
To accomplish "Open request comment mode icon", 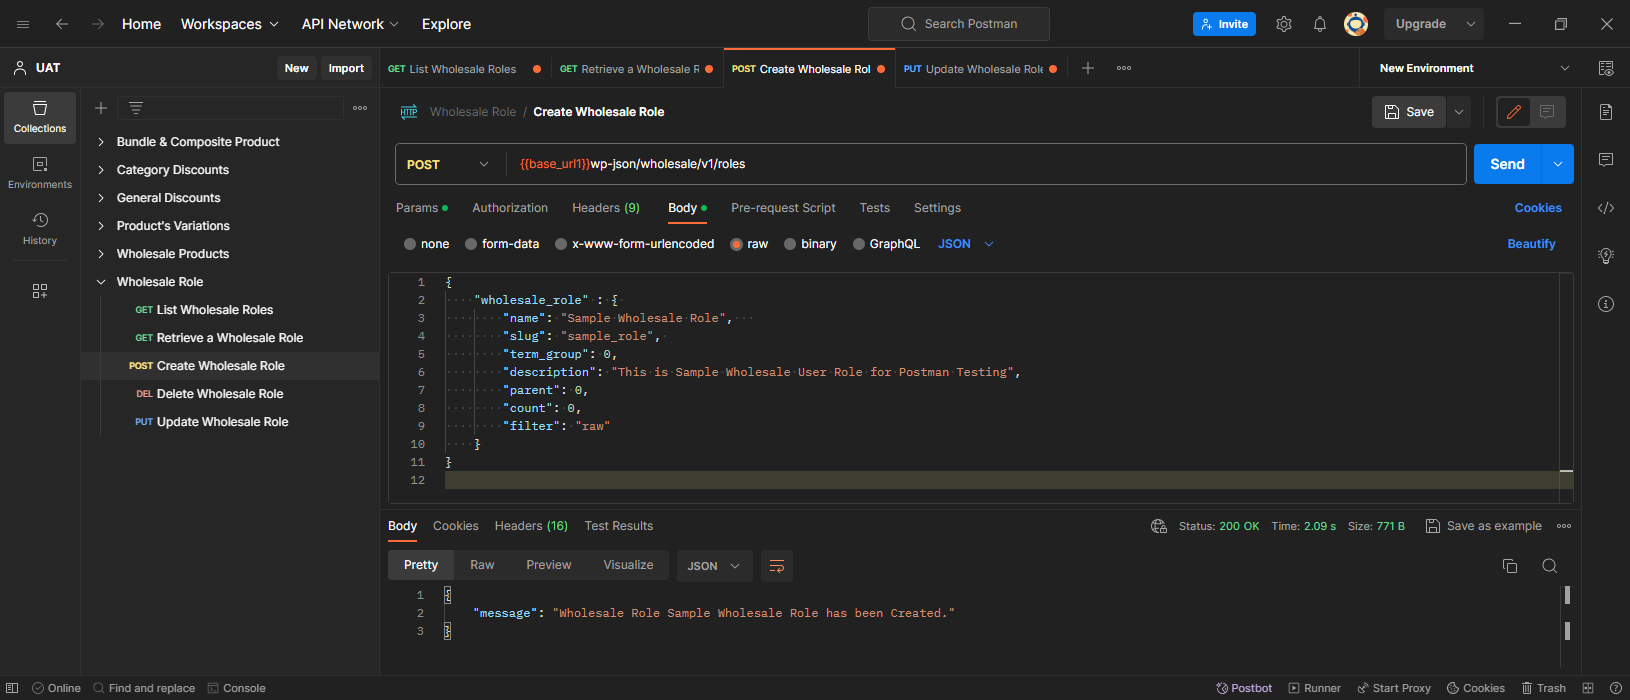I will [x=1547, y=112].
